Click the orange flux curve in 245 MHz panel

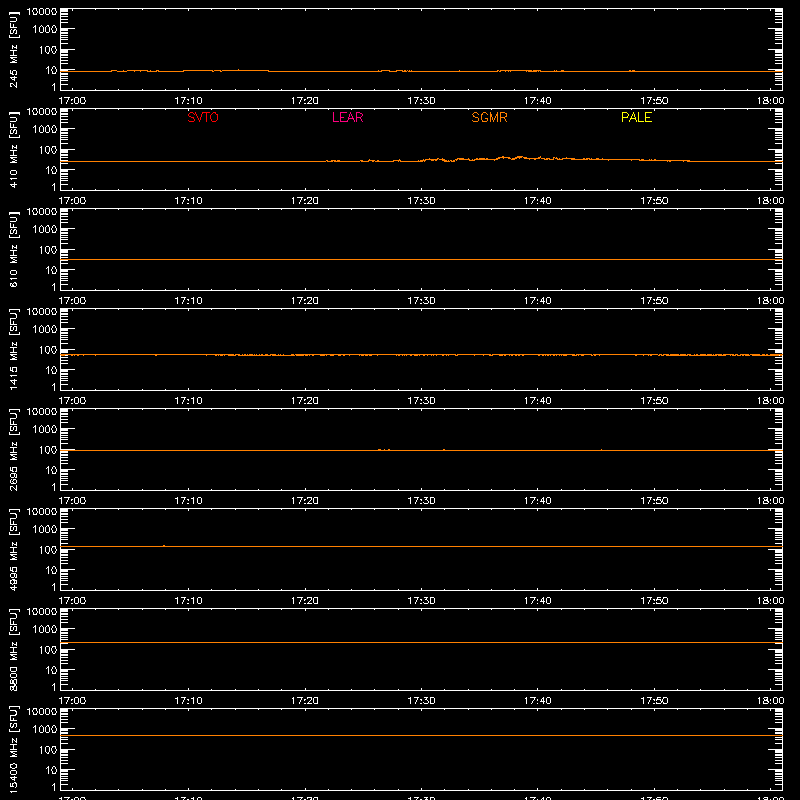[x=421, y=71]
